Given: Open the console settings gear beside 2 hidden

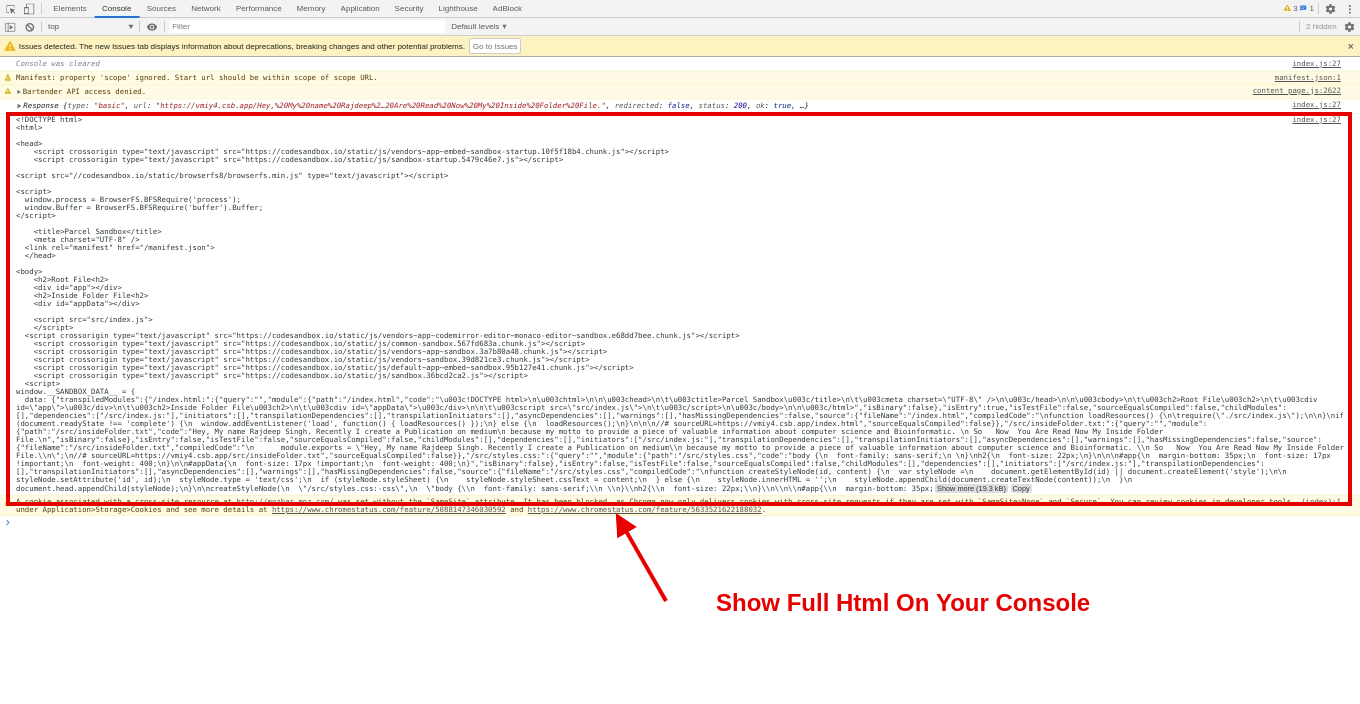Looking at the screenshot, I should click(x=1350, y=27).
